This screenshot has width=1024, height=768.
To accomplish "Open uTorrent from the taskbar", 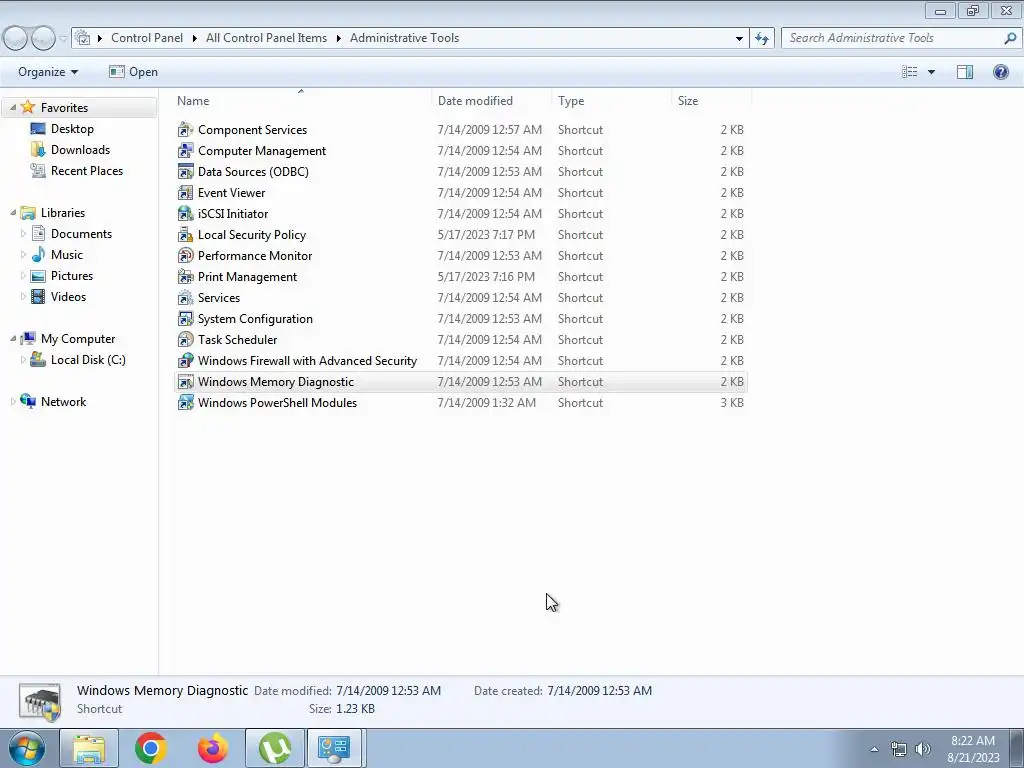I will point(275,748).
